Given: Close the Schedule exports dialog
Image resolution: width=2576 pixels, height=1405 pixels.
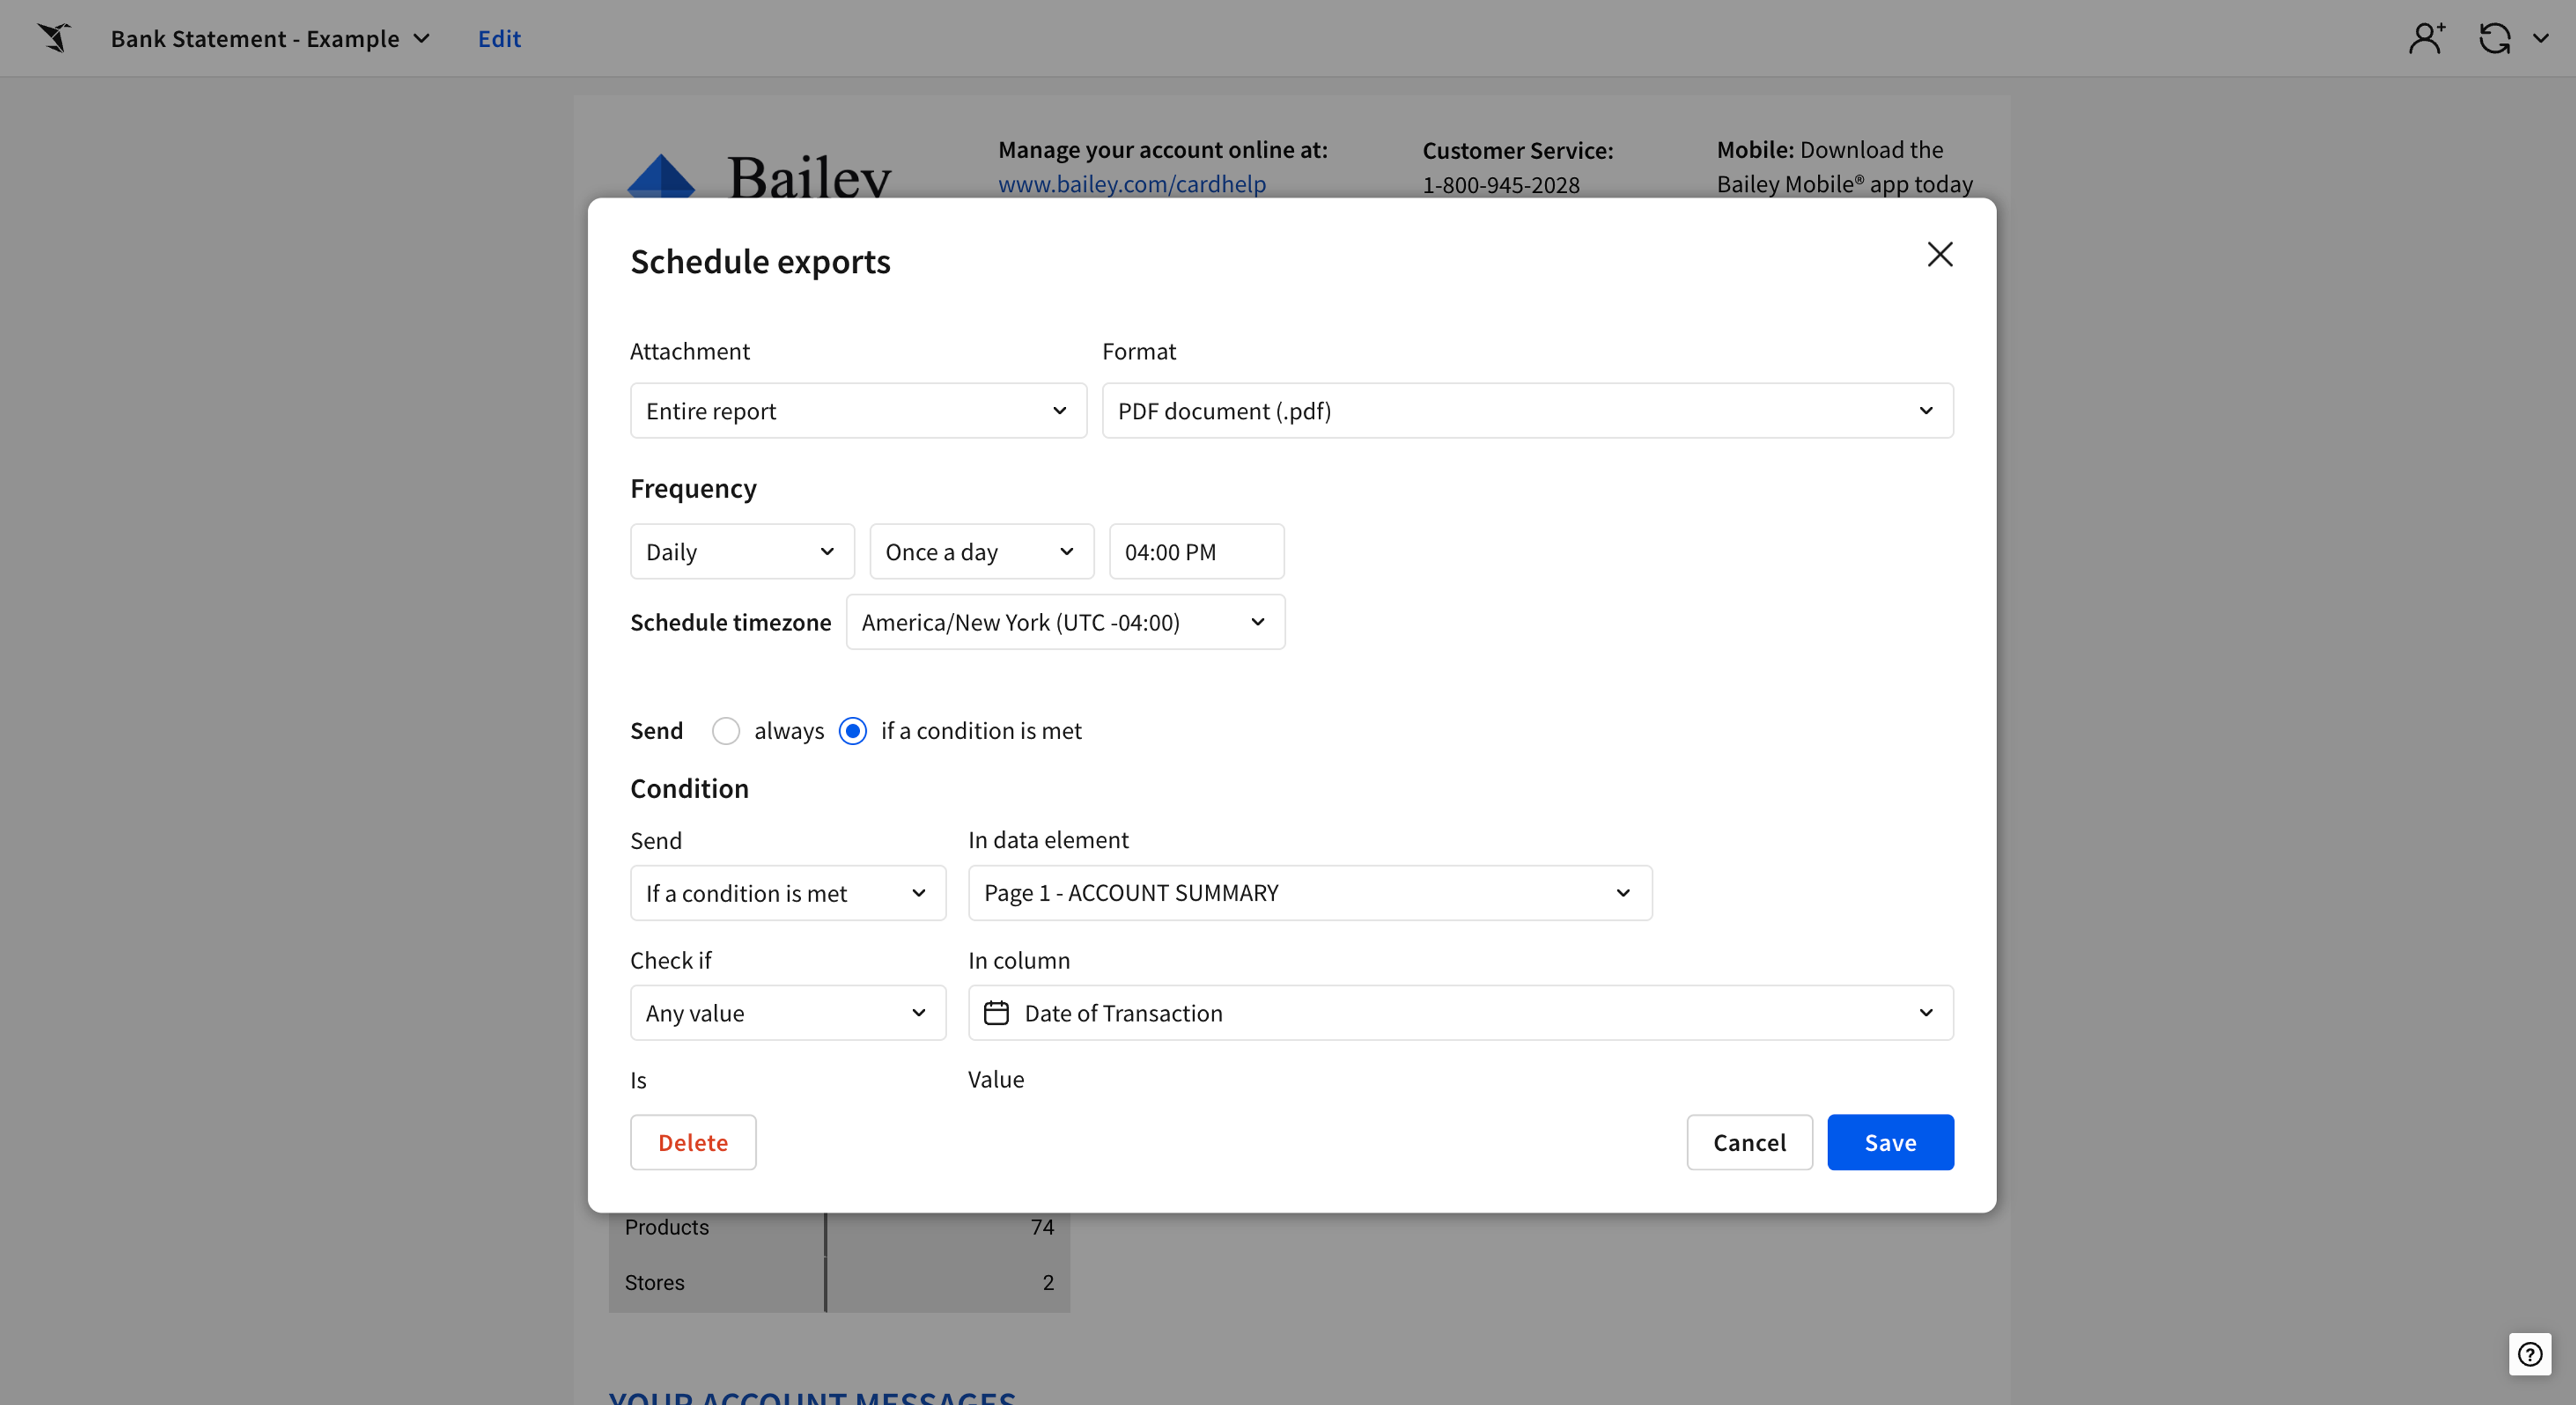Looking at the screenshot, I should 1939,254.
